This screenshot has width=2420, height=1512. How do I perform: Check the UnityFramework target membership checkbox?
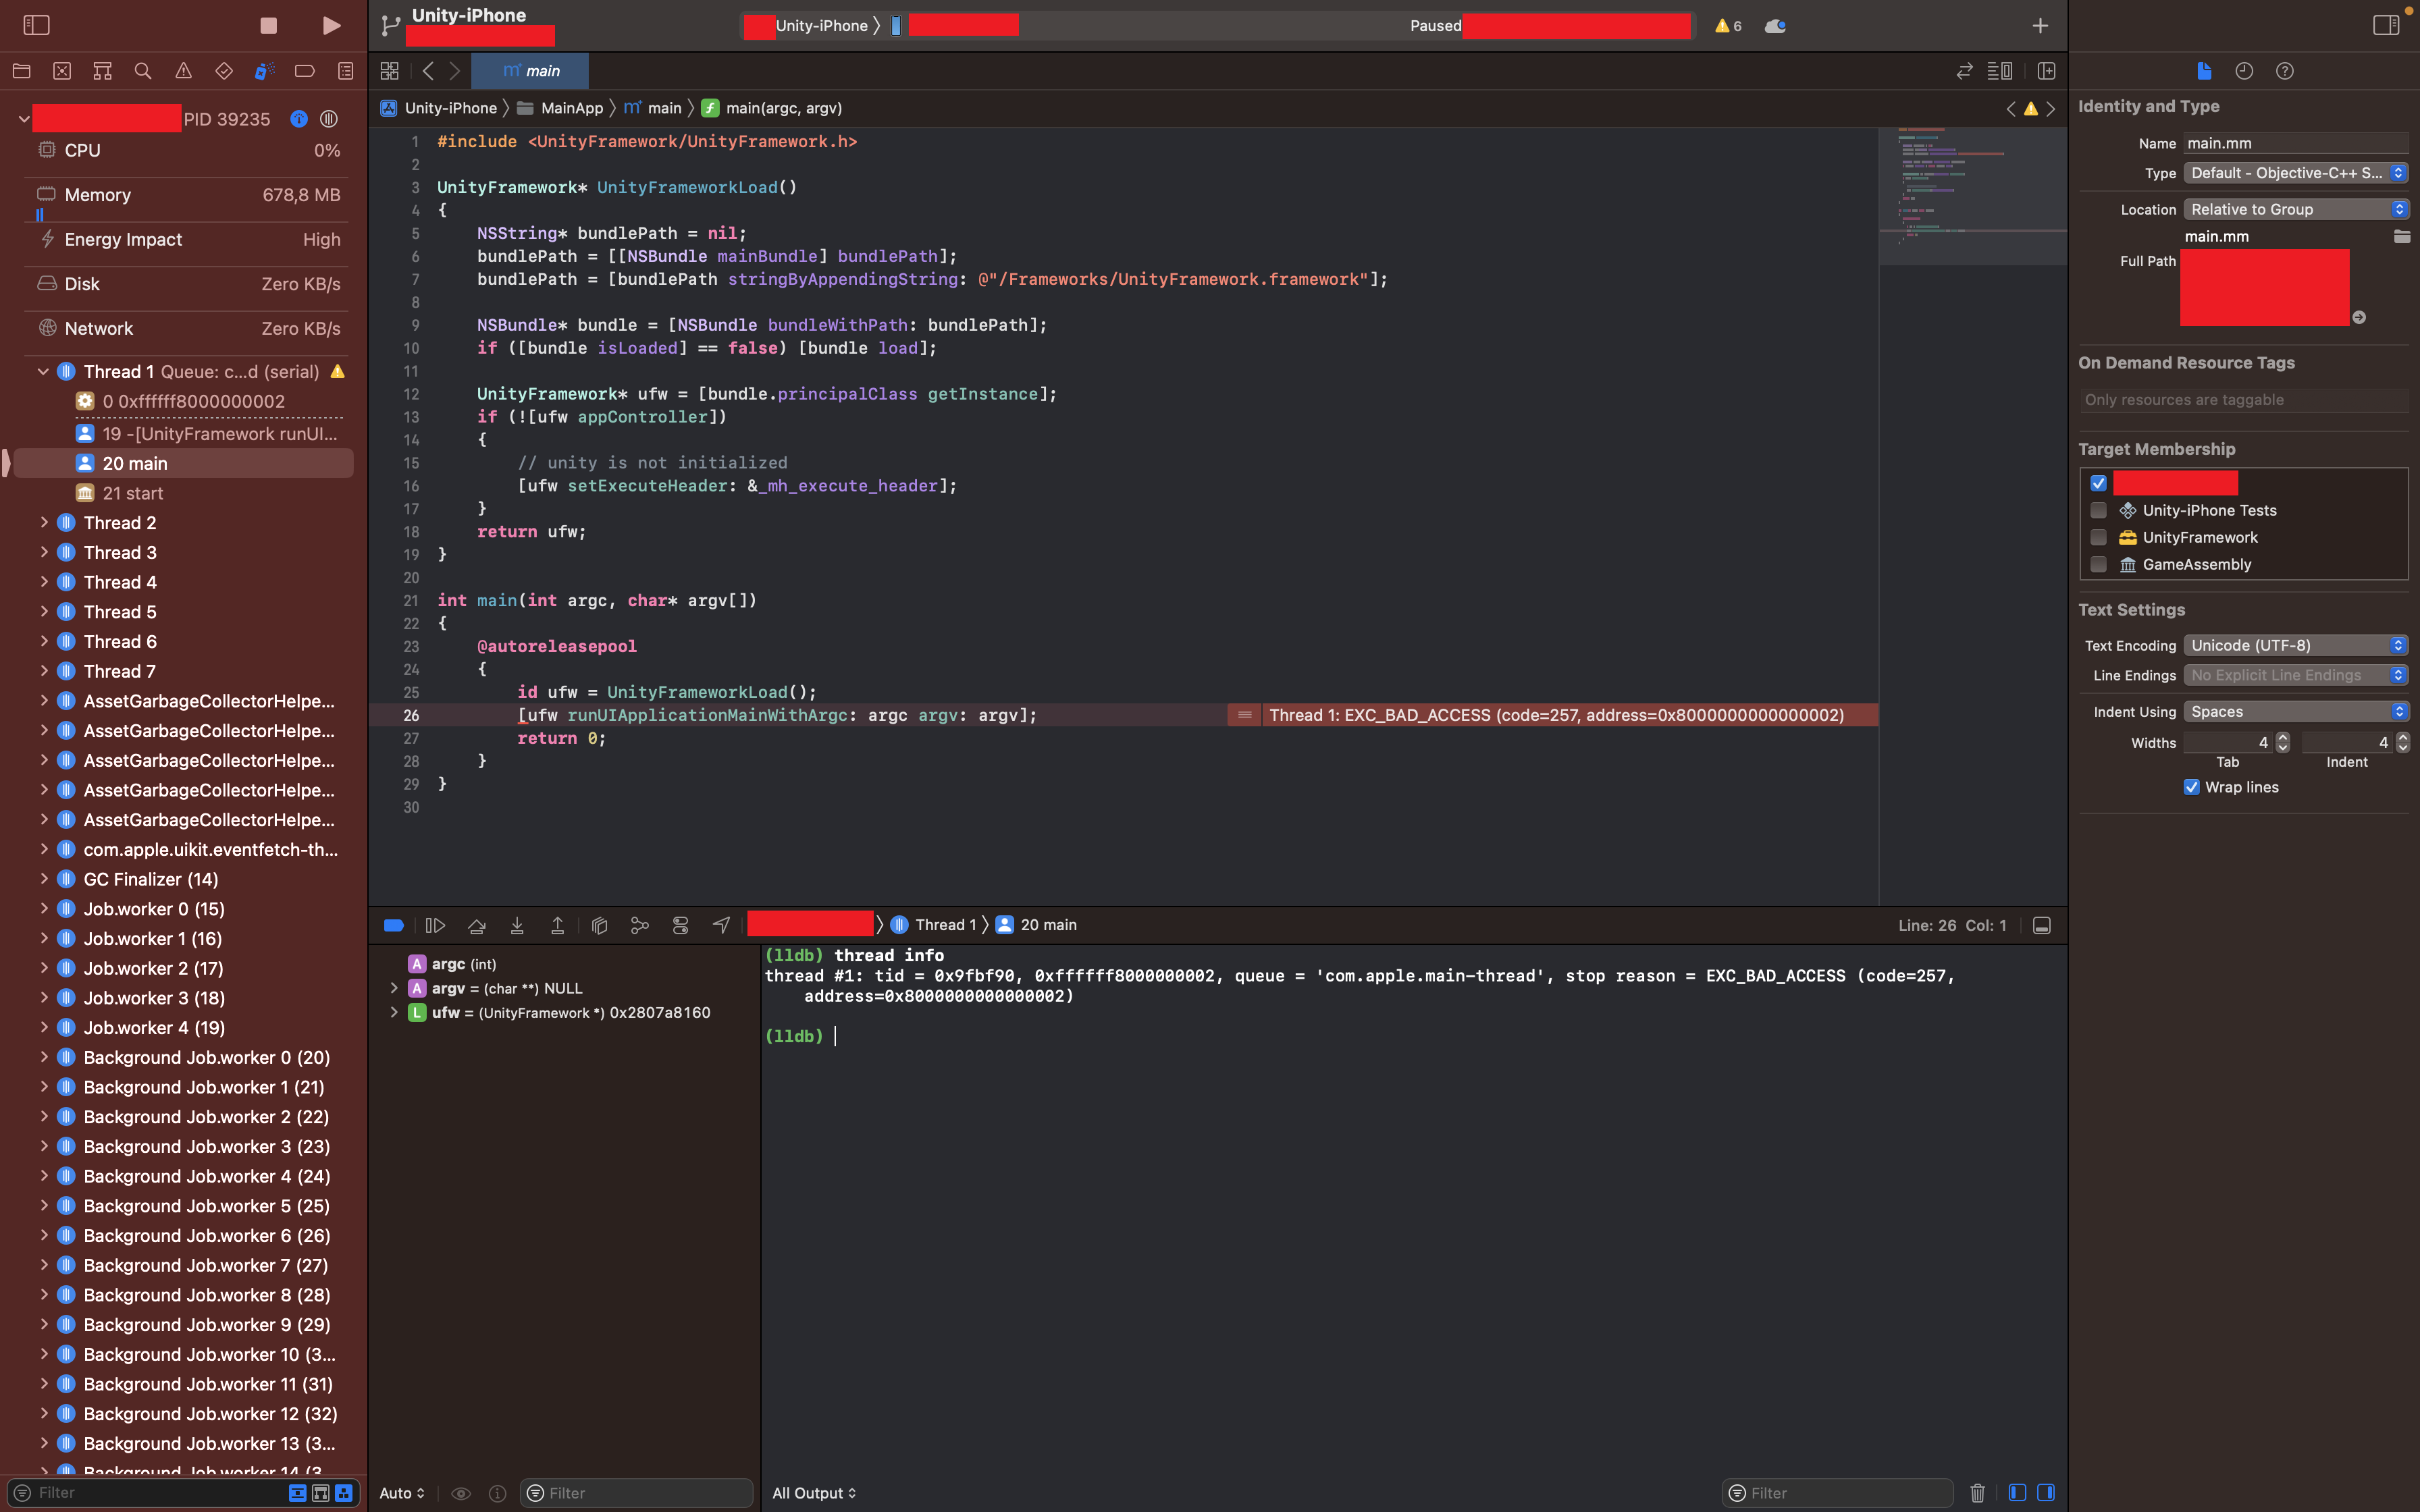point(2098,537)
